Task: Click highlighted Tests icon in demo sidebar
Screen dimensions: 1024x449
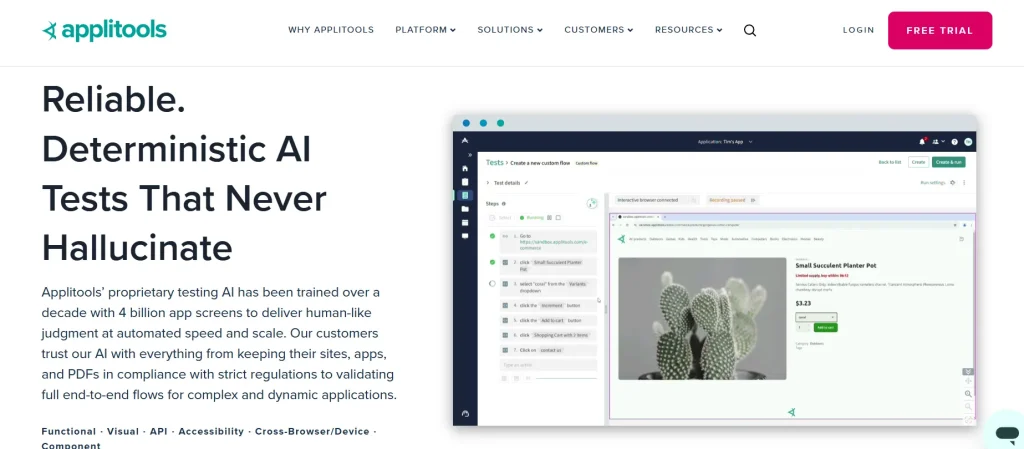Action: 465,195
